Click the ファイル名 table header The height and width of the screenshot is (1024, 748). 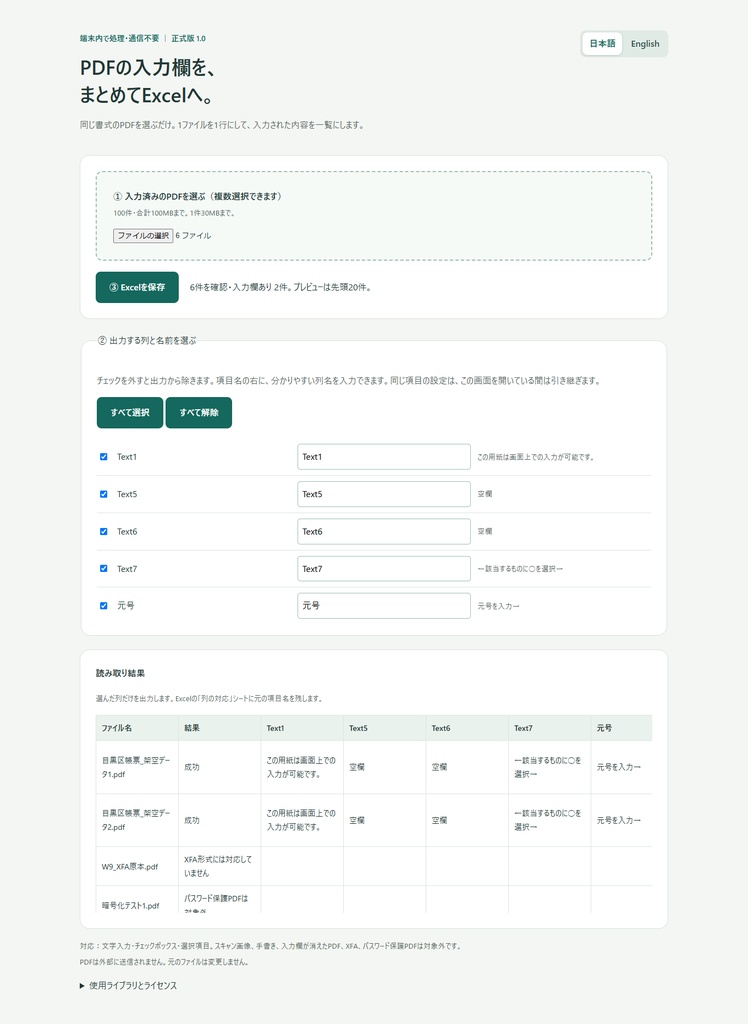pyautogui.click(x=137, y=728)
